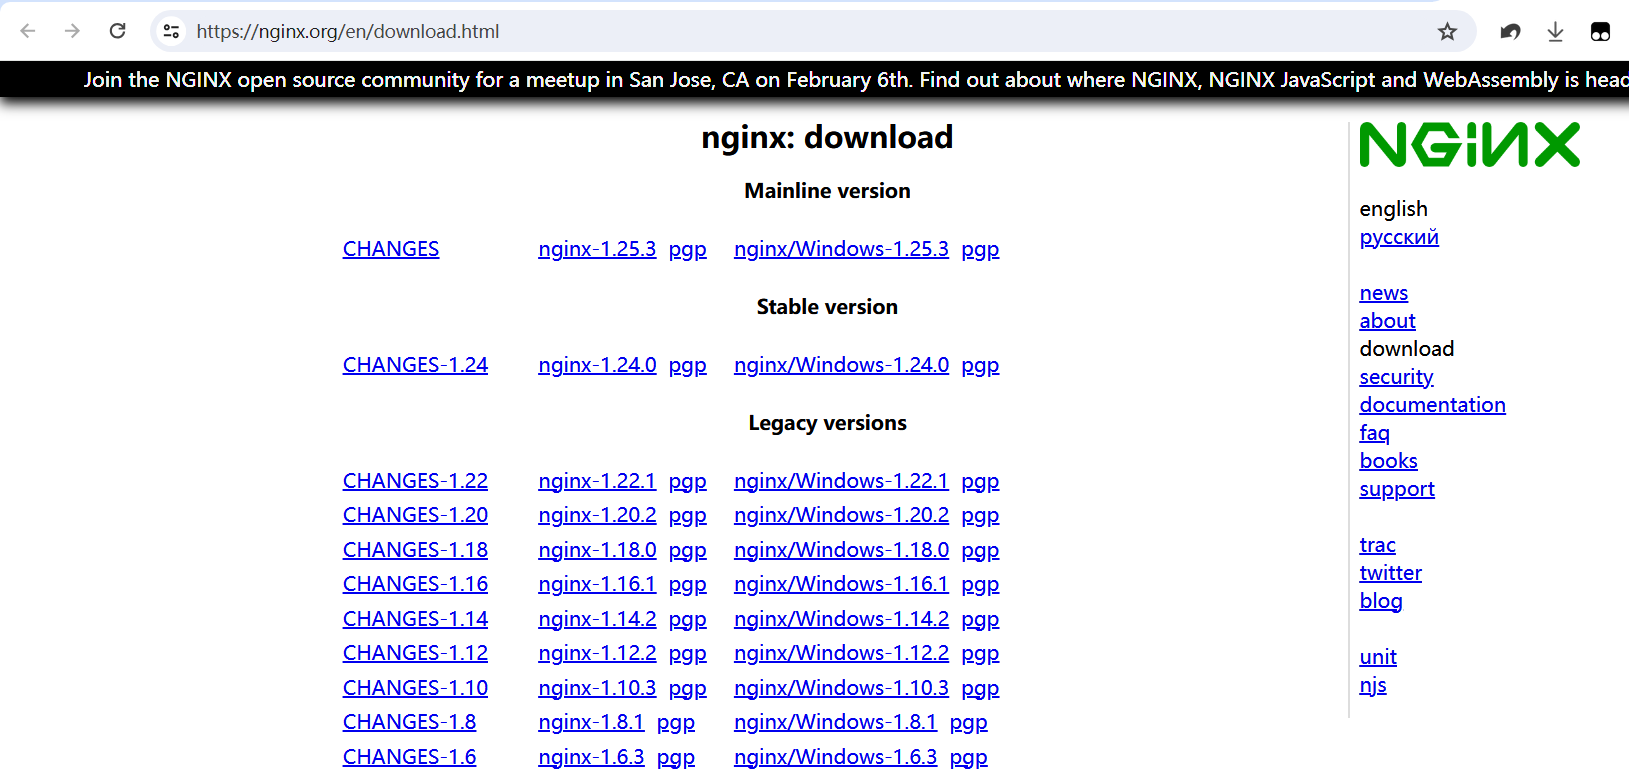Open CHANGES-1.8 link
Image resolution: width=1629 pixels, height=773 pixels.
[x=409, y=722]
